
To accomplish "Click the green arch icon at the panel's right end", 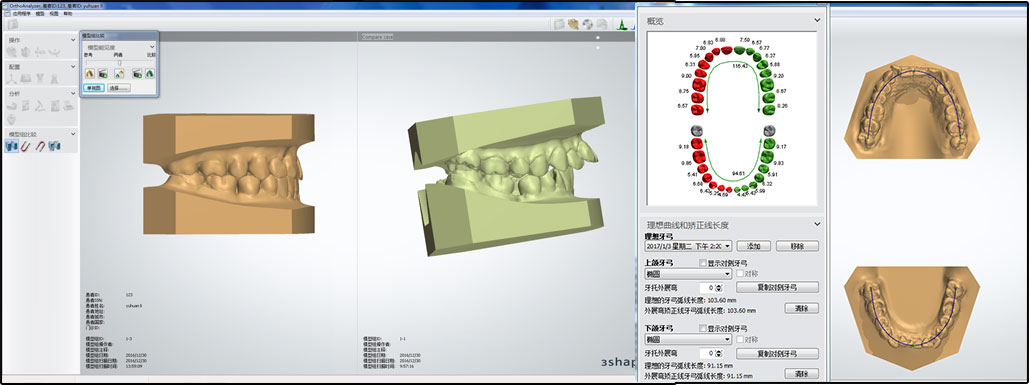I will tap(150, 73).
